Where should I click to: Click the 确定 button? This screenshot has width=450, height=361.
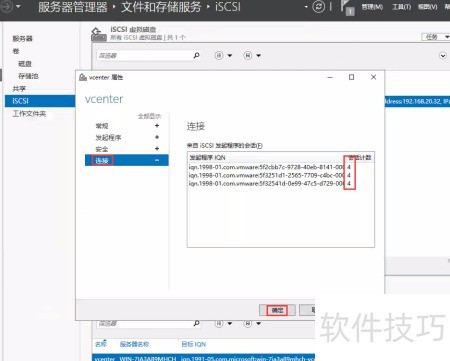coord(277,310)
